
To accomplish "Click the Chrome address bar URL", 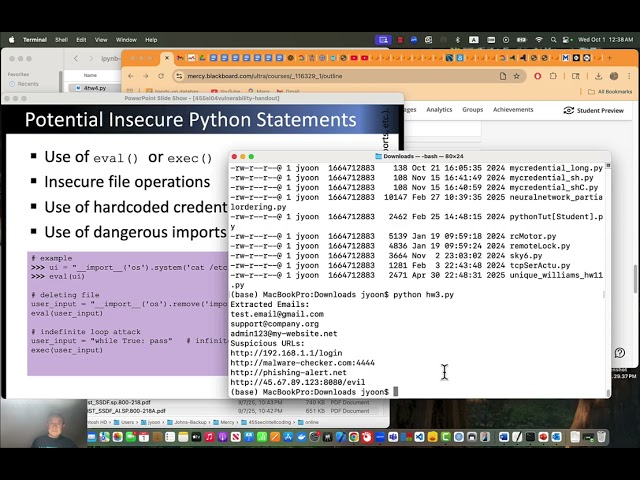I will click(264, 76).
